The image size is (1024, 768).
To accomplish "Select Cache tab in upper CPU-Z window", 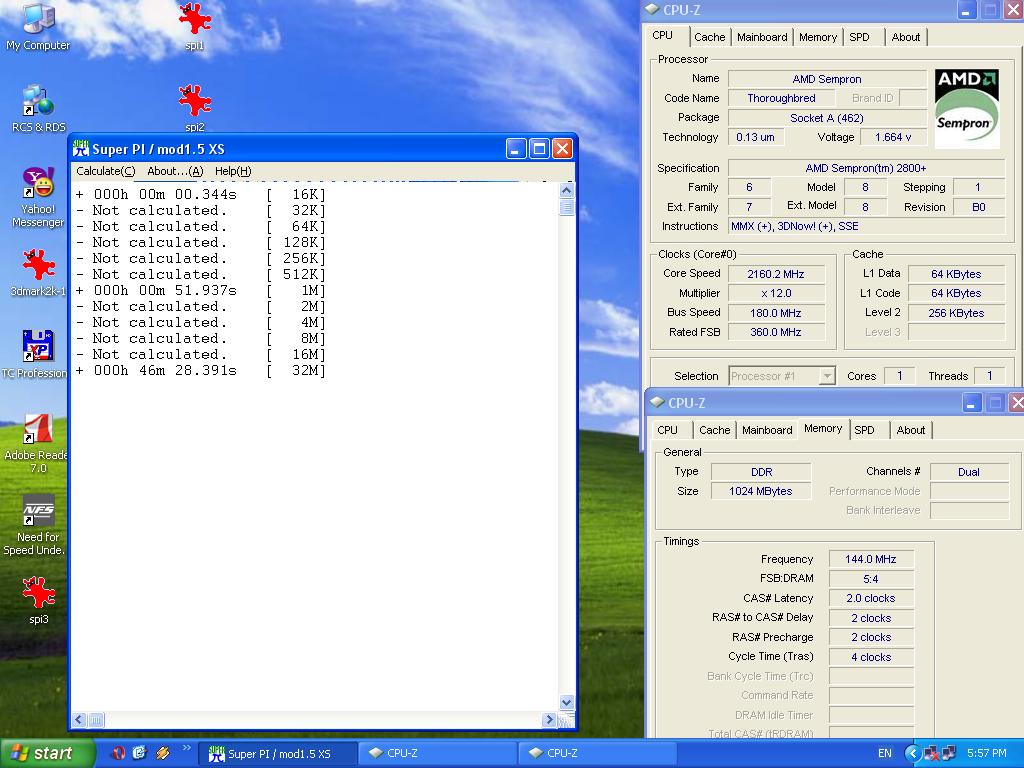I will (709, 37).
